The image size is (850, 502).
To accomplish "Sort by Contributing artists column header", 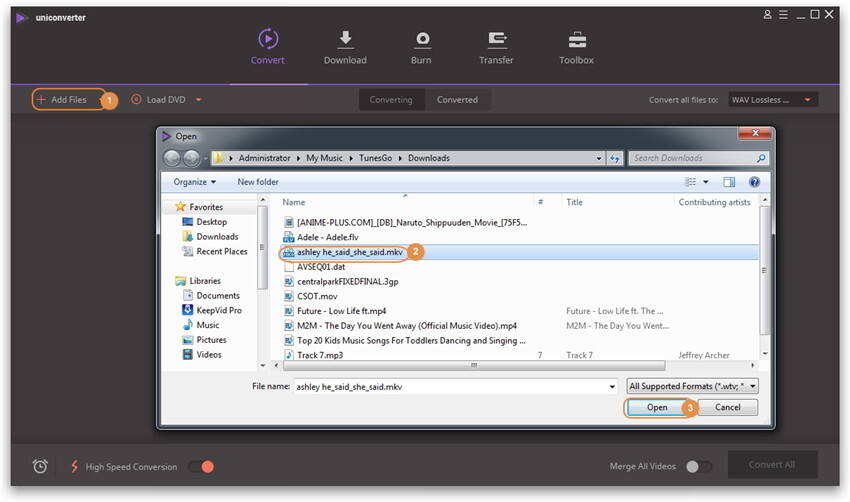I will [714, 202].
